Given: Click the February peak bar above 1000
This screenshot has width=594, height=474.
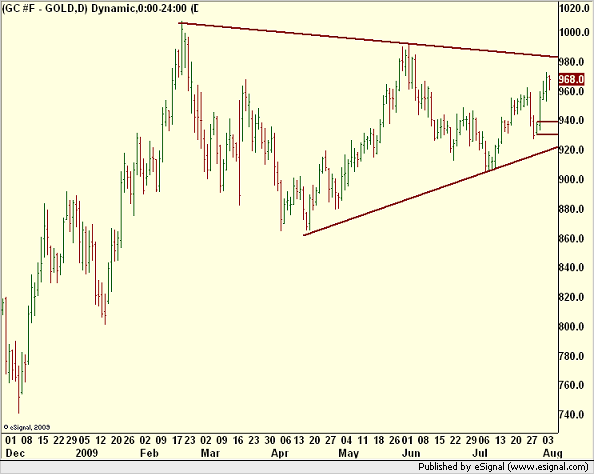Looking at the screenshot, I should pos(181,48).
